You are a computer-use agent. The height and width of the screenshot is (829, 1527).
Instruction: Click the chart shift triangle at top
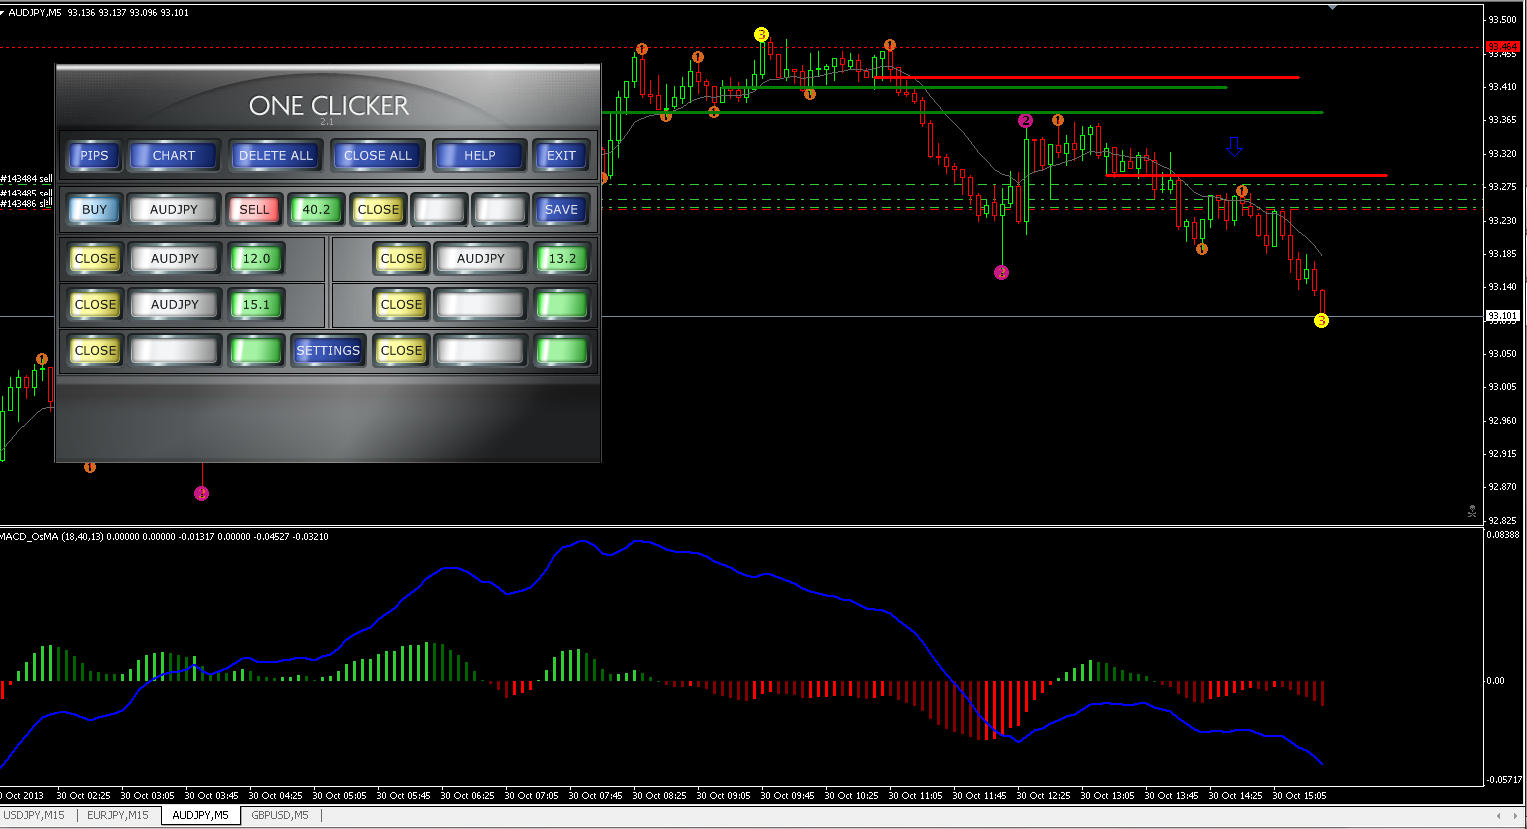click(1332, 7)
